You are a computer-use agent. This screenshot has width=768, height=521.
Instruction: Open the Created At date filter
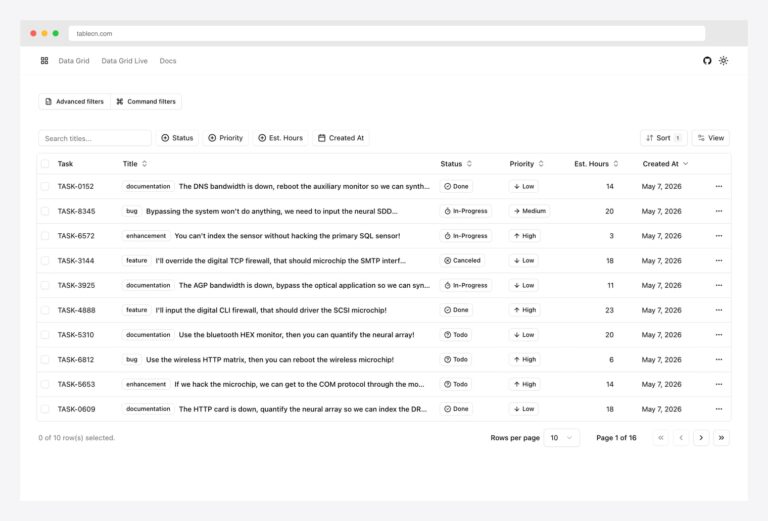tap(341, 138)
